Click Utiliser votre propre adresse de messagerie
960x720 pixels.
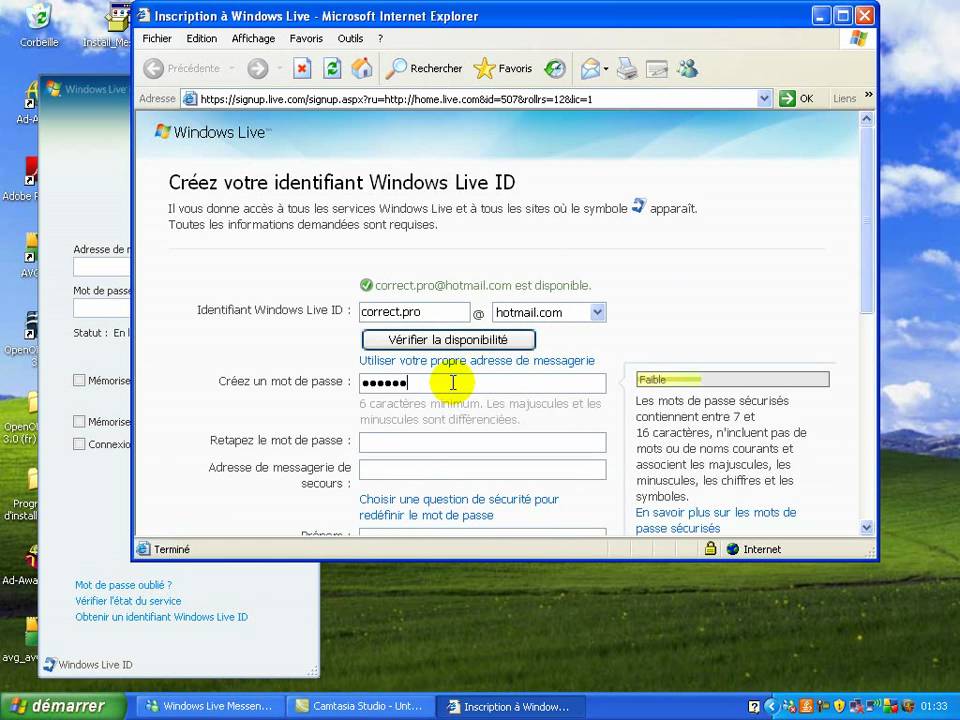[x=477, y=361]
